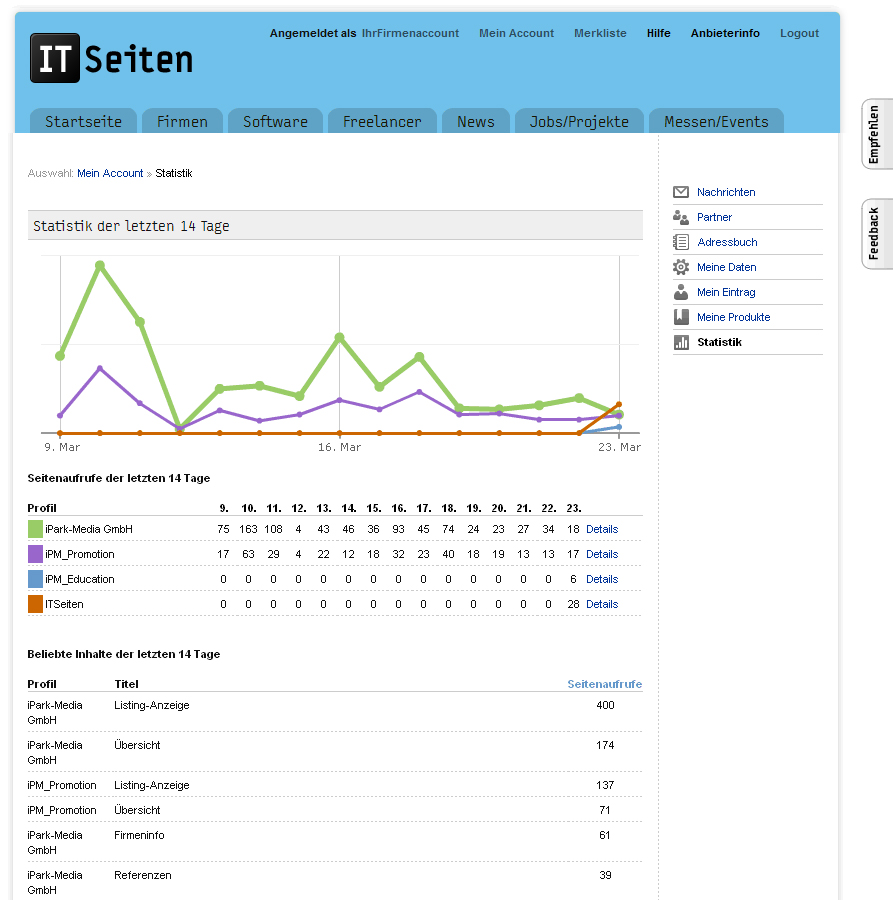The height and width of the screenshot is (900, 893).
Task: Open the Empfehlen side tab
Action: 876,134
